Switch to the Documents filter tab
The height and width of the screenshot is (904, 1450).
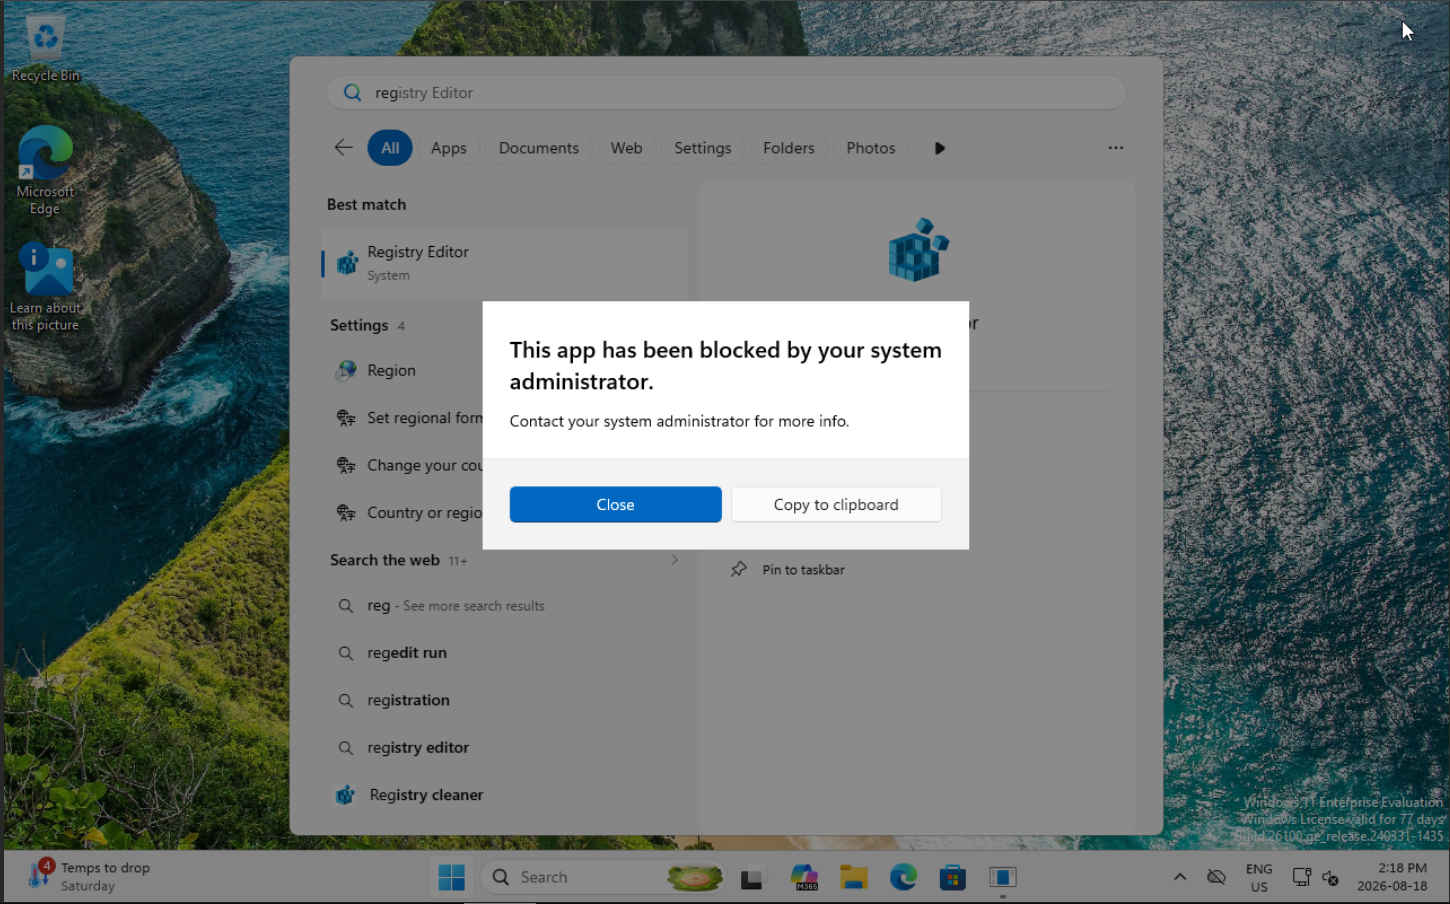tap(539, 148)
